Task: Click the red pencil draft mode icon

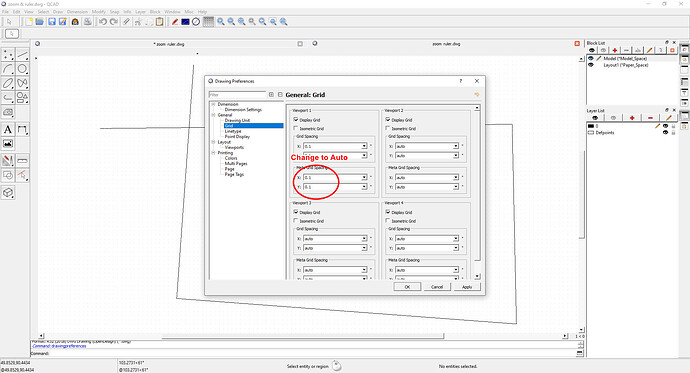Action: click(x=175, y=22)
